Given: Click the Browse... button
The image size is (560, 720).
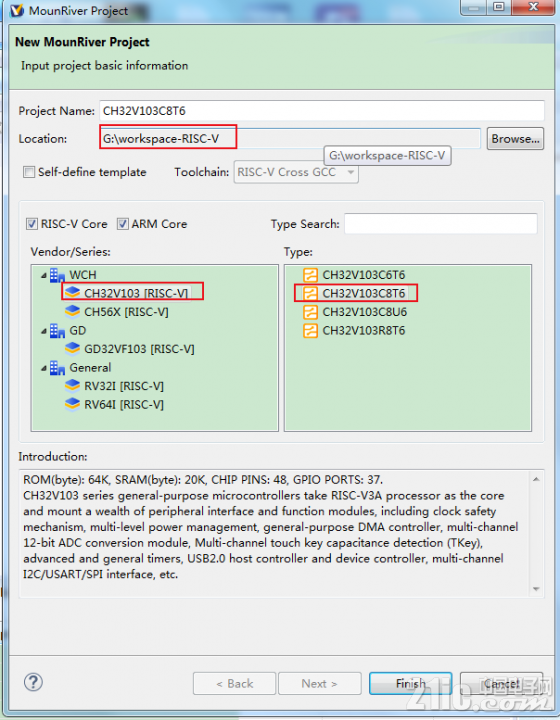Looking at the screenshot, I should [x=515, y=139].
